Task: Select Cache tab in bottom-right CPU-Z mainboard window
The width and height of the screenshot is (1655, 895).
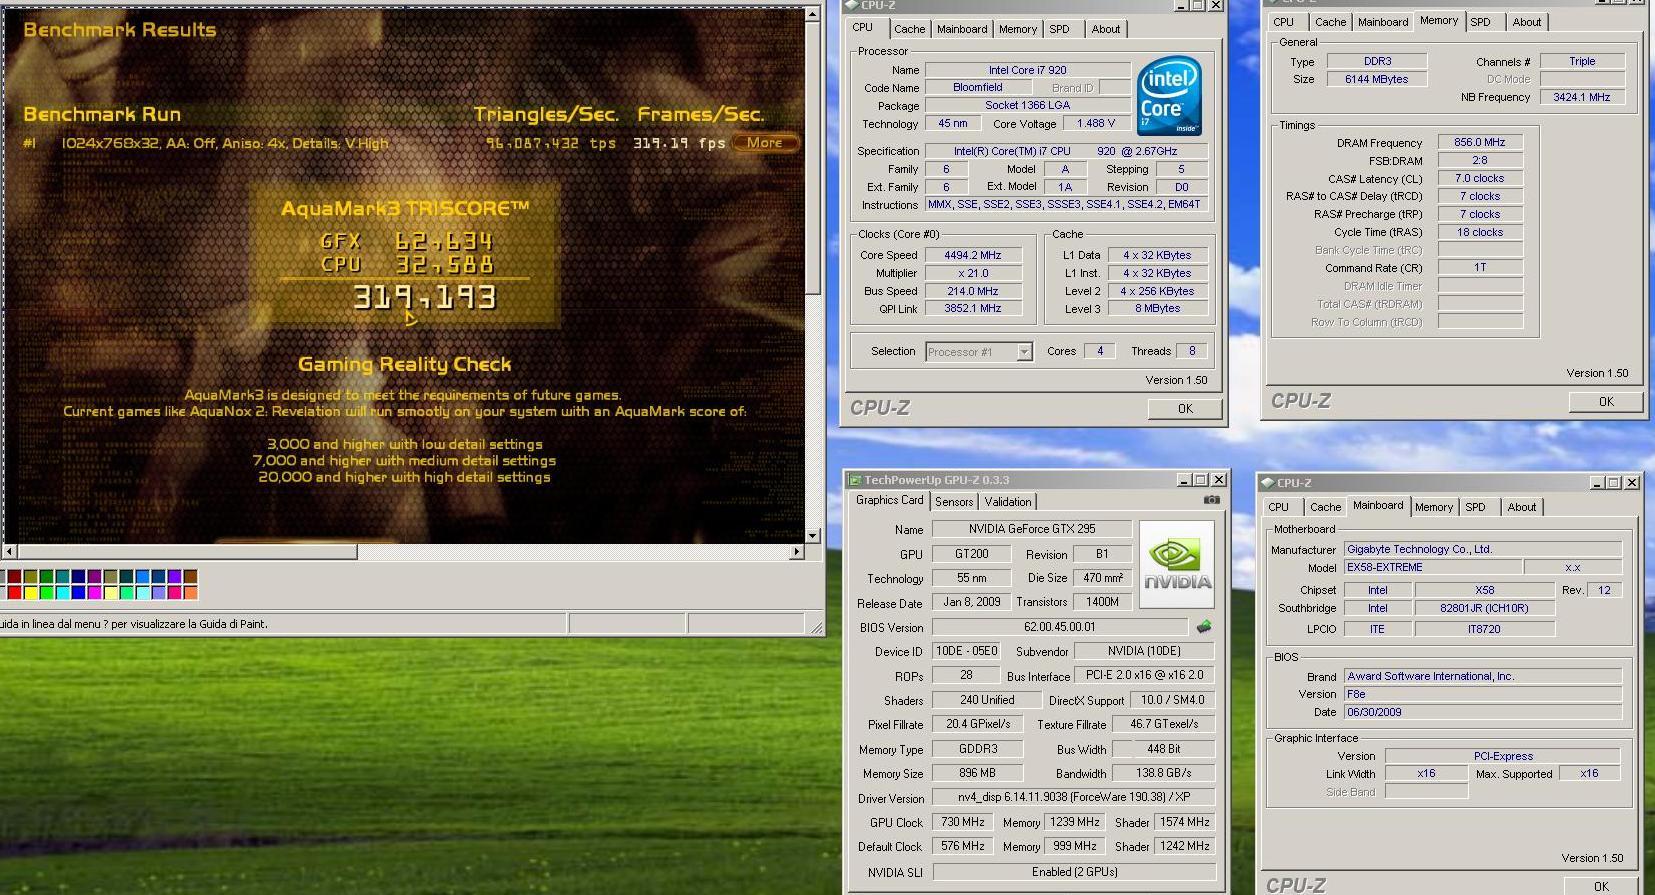Action: coord(1326,507)
